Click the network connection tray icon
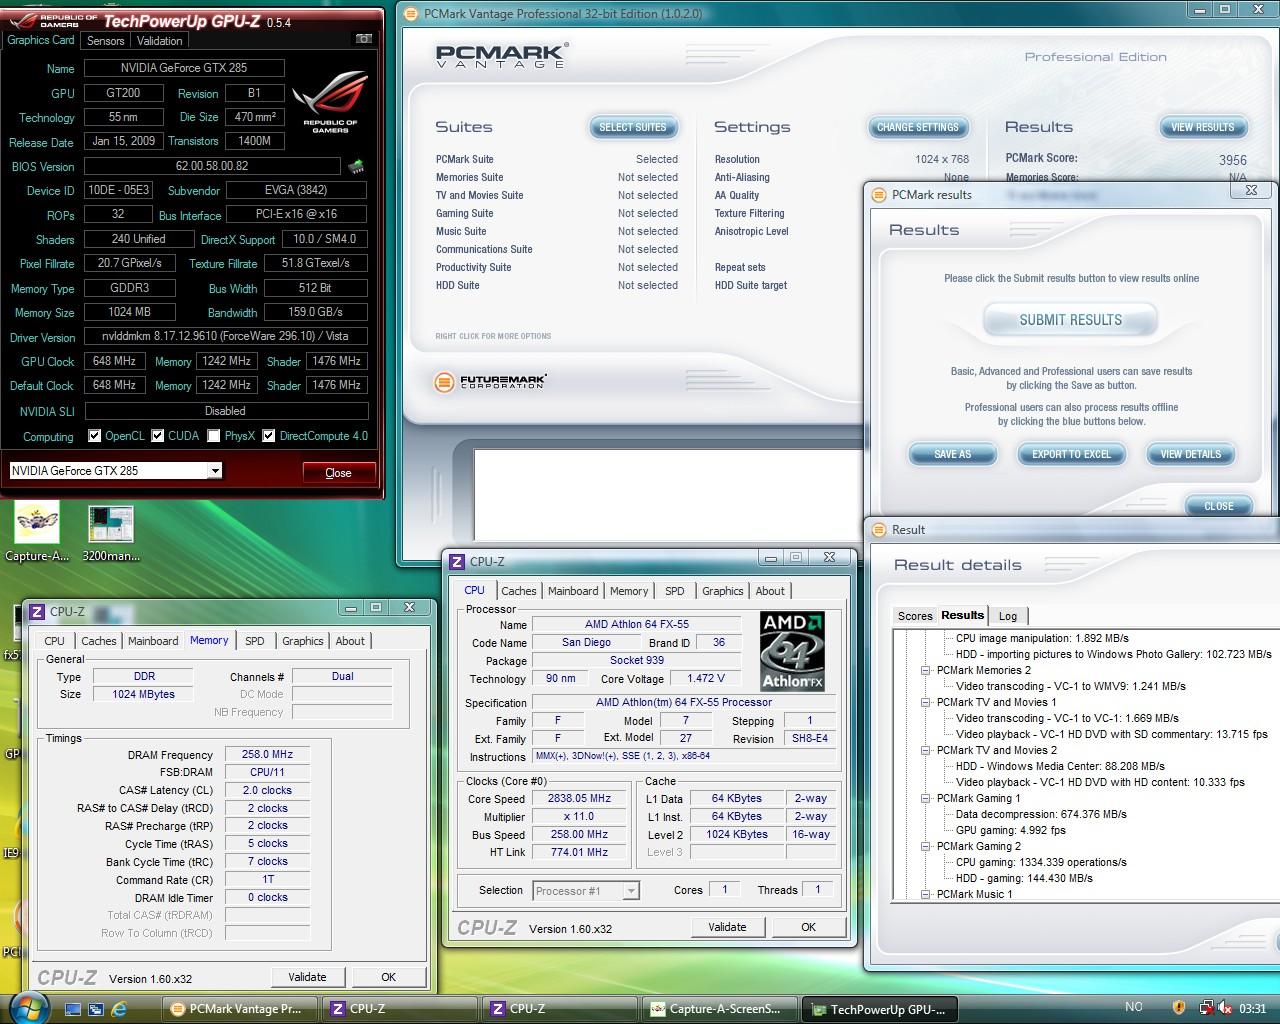Screen dimensions: 1280x1024 [x=1207, y=1008]
